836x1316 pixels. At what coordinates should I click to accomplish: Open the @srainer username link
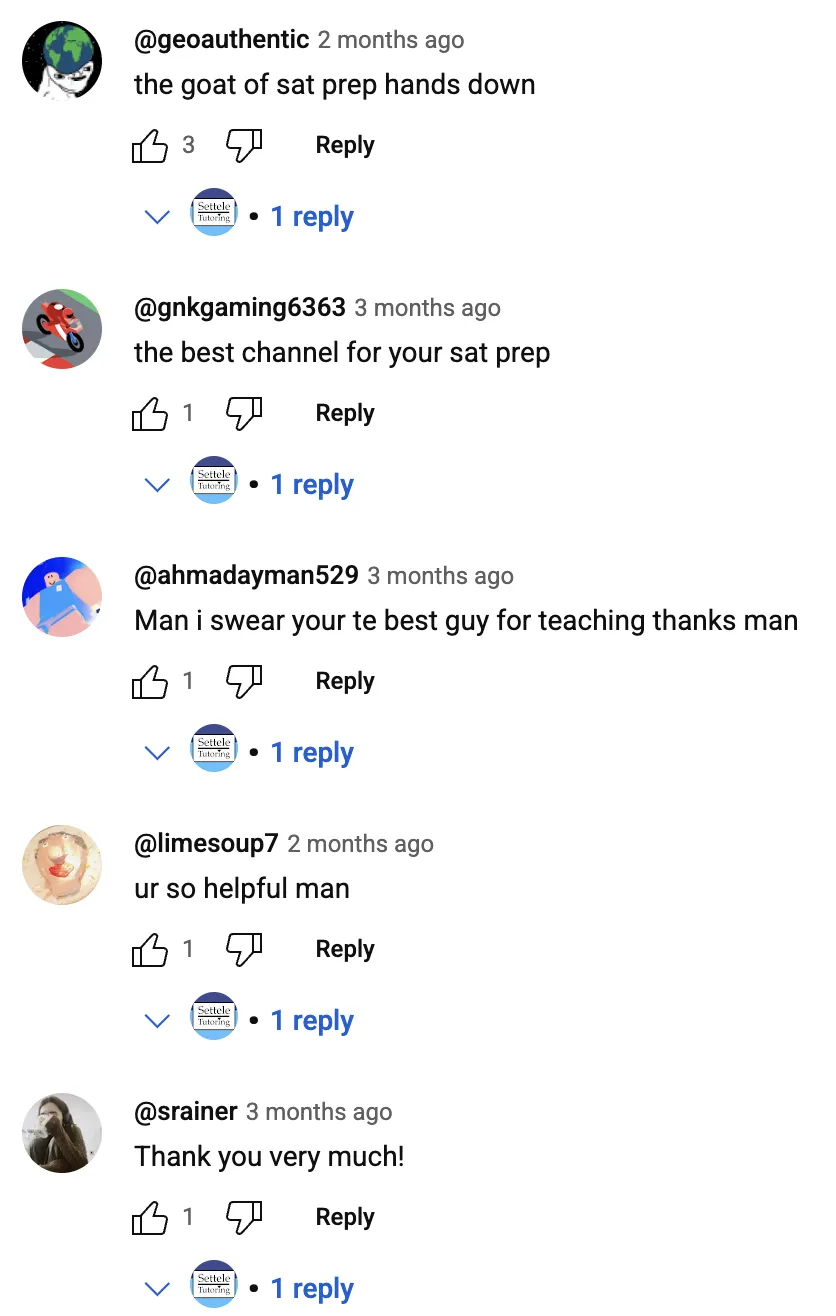point(186,1112)
